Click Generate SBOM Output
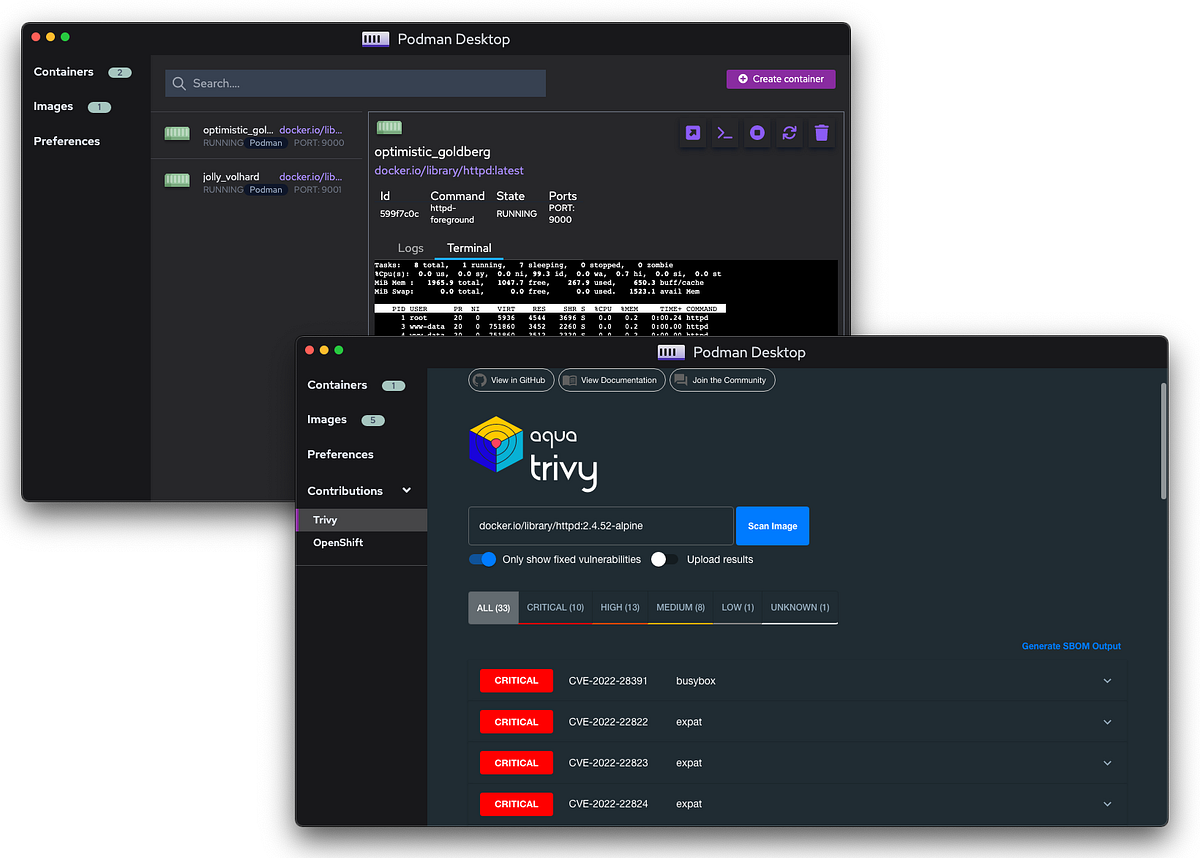This screenshot has width=1200, height=858. (1071, 646)
